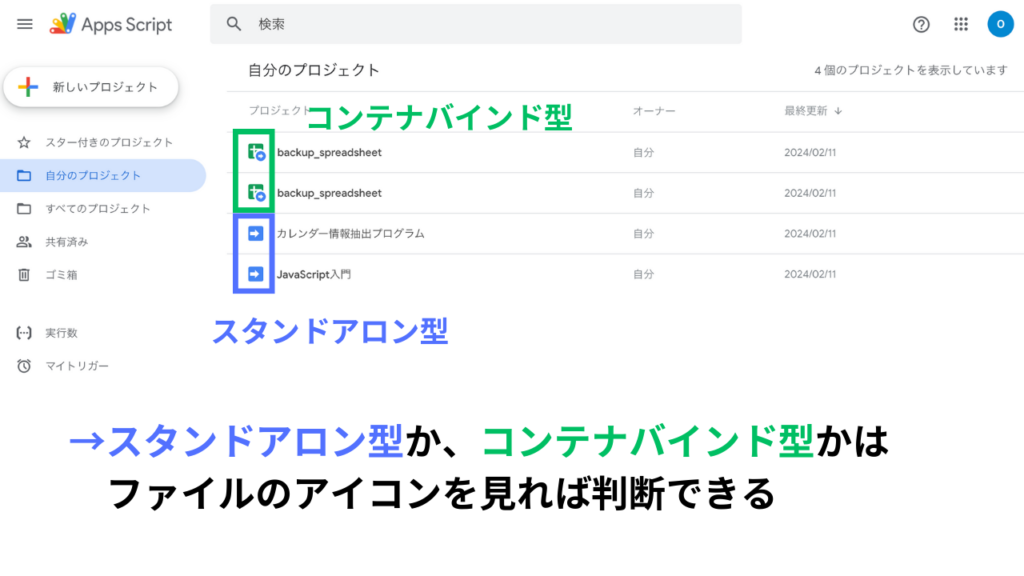Select 自分のプロジェクト in the sidebar
The width and height of the screenshot is (1024, 576).
click(x=92, y=176)
